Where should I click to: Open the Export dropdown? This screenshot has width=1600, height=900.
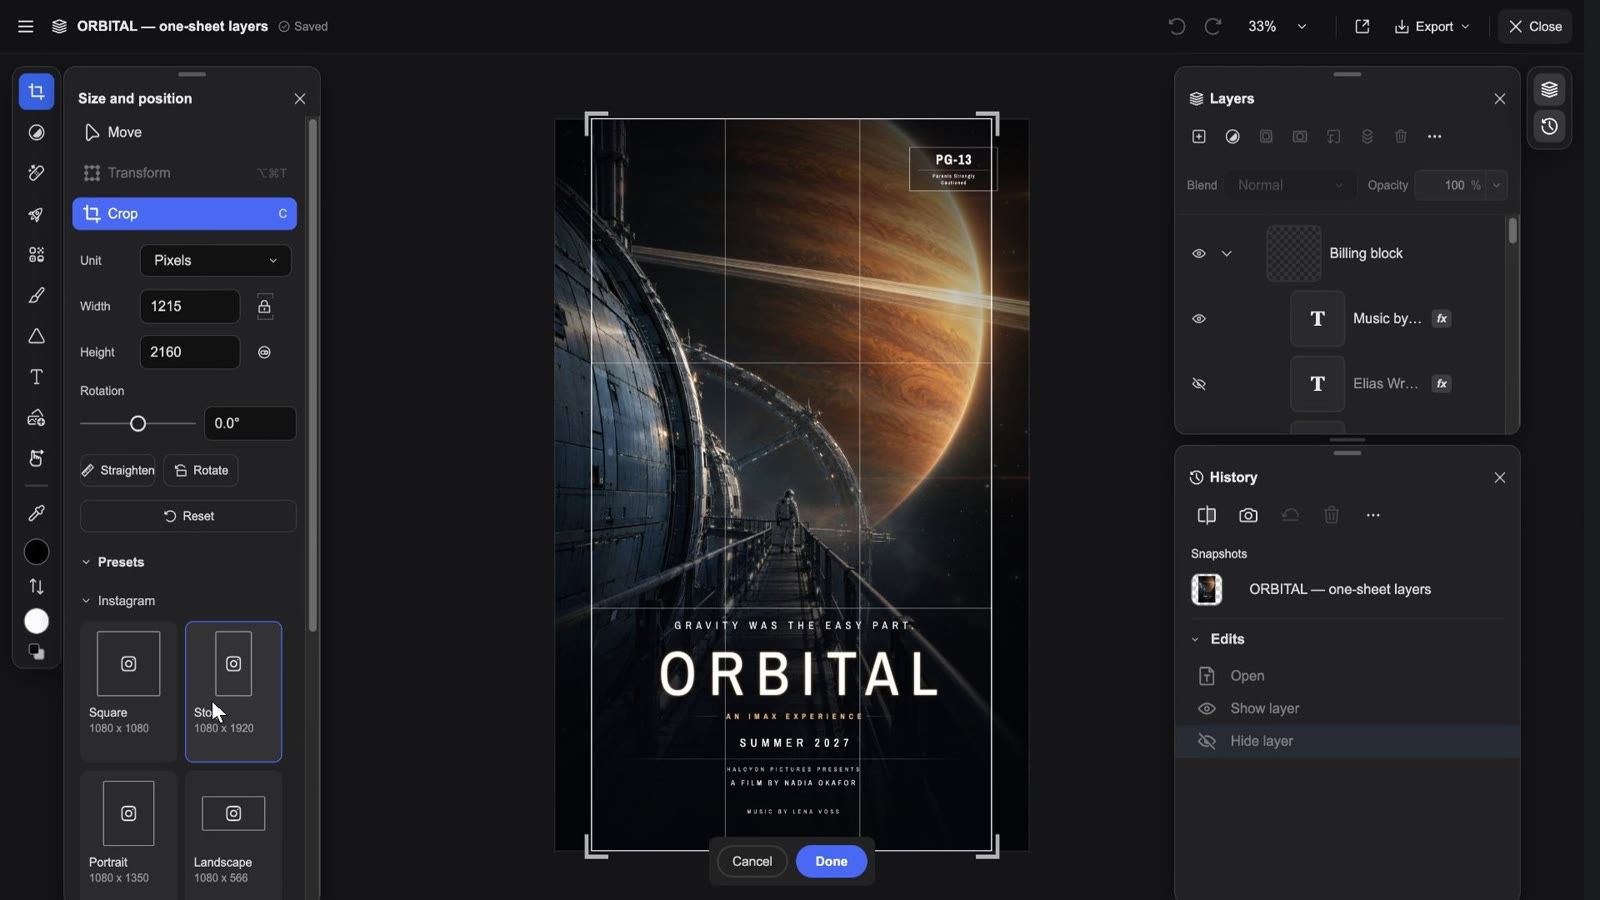click(1432, 26)
